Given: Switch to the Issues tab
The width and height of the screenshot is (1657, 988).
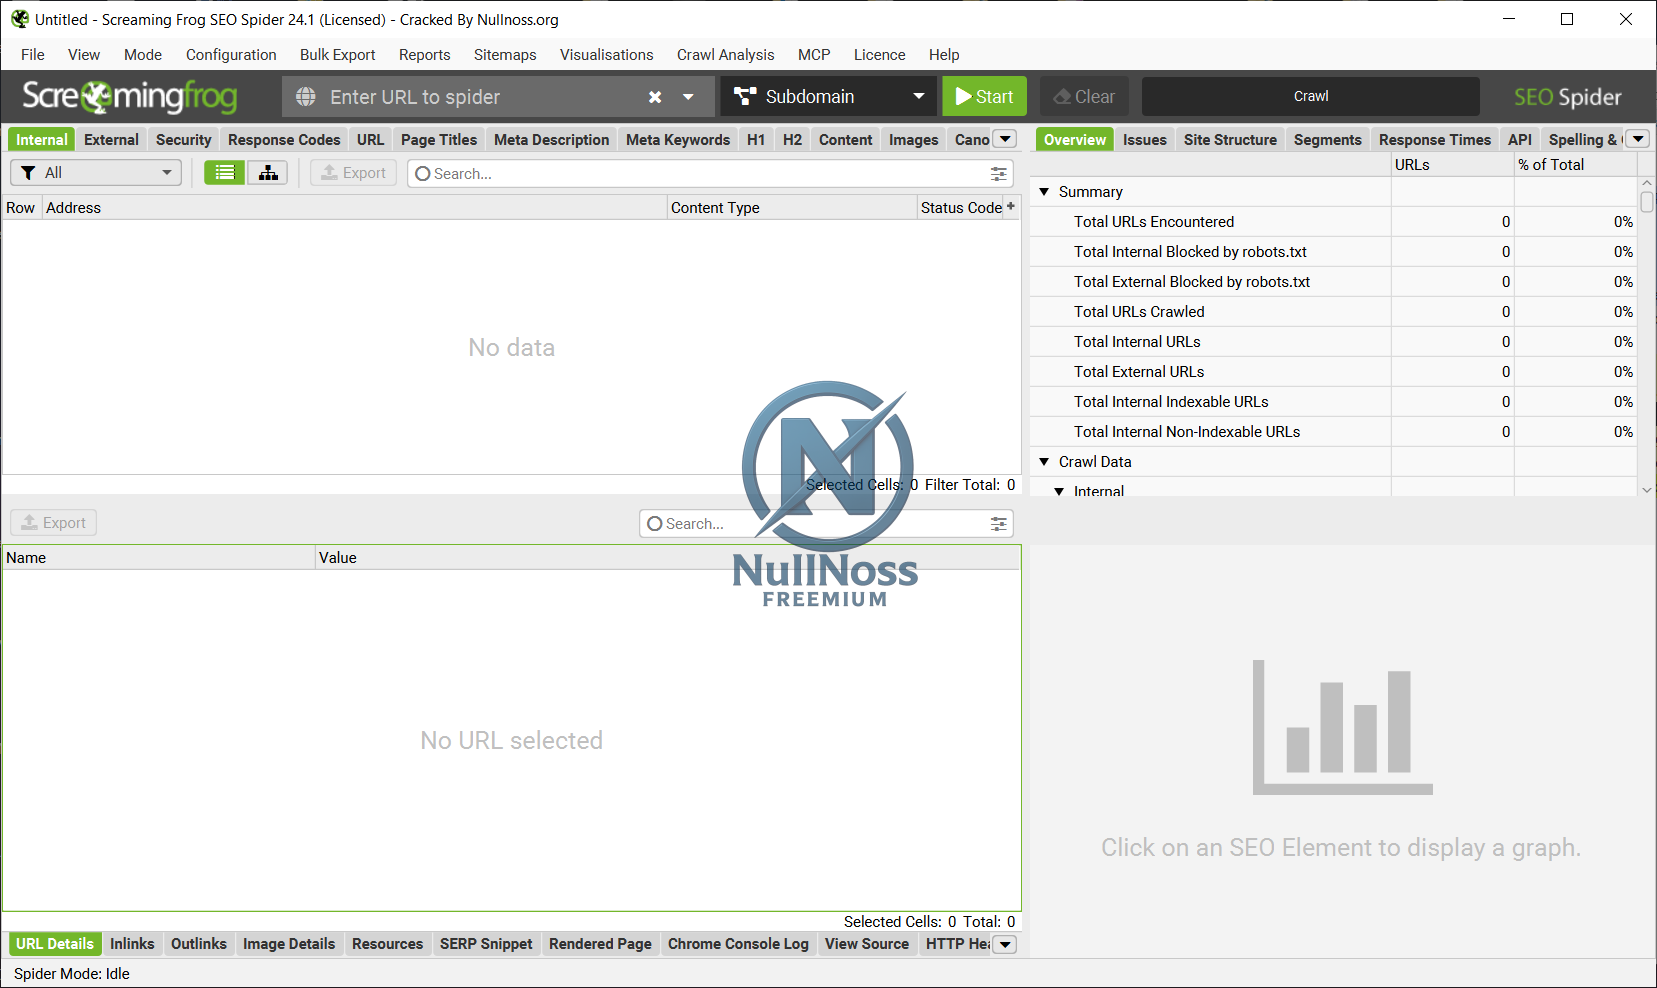Looking at the screenshot, I should (x=1145, y=140).
